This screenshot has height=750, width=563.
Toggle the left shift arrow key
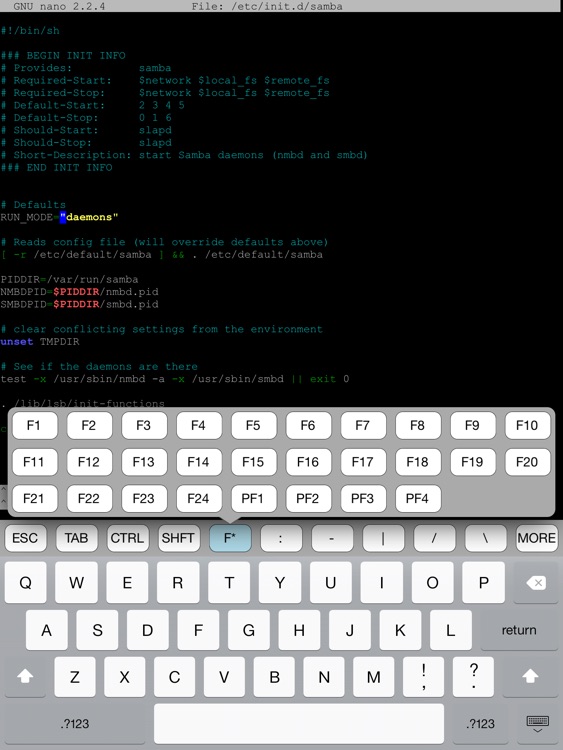[25, 676]
